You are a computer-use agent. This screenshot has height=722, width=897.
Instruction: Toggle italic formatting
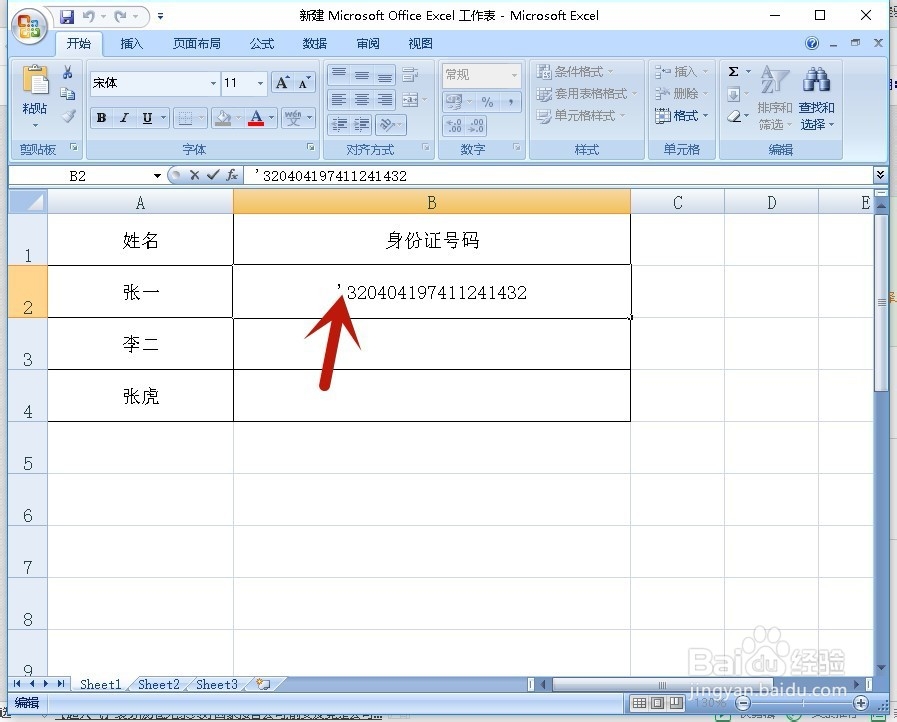[124, 118]
